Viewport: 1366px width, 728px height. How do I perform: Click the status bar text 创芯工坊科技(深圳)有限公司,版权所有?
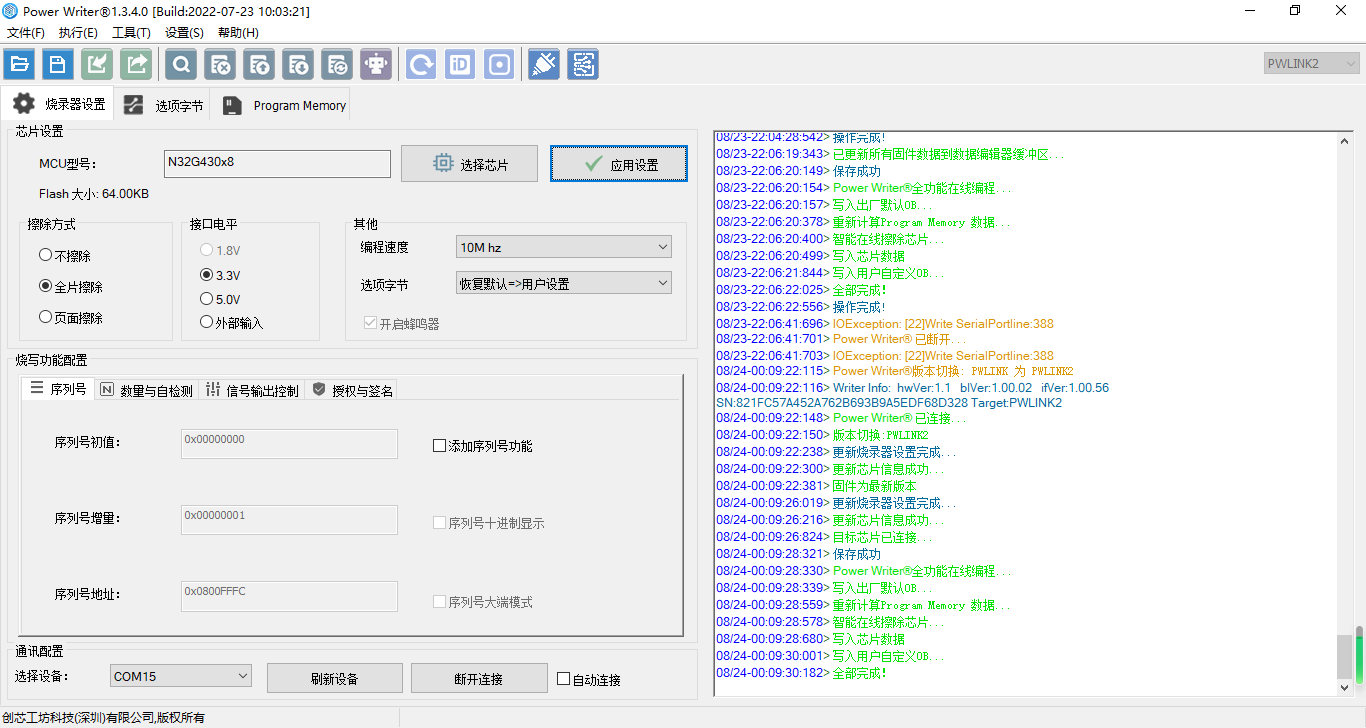pyautogui.click(x=104, y=718)
